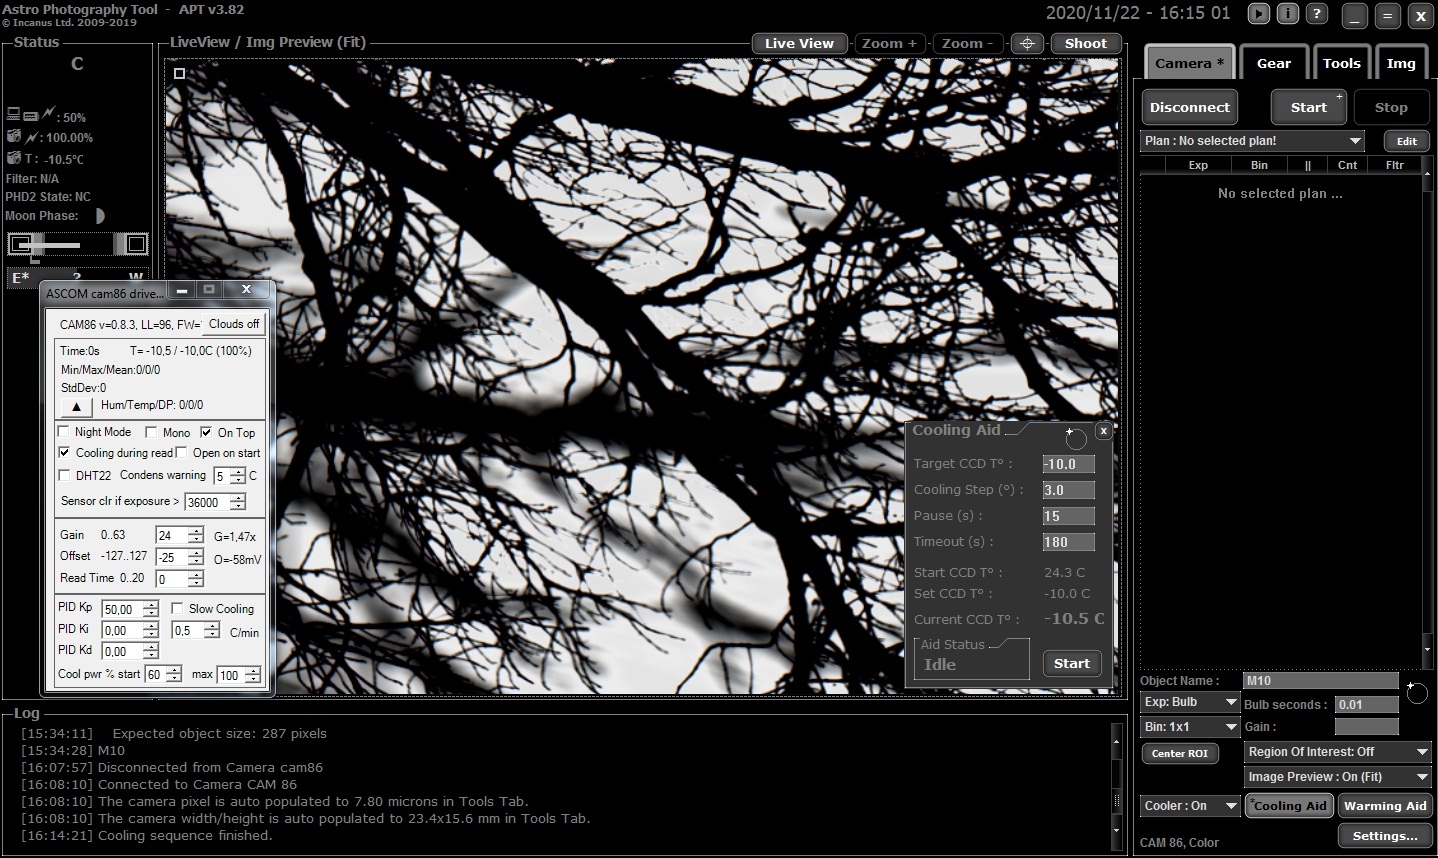This screenshot has height=858, width=1438.
Task: Close the Cooling Aid panel
Action: click(x=1103, y=431)
